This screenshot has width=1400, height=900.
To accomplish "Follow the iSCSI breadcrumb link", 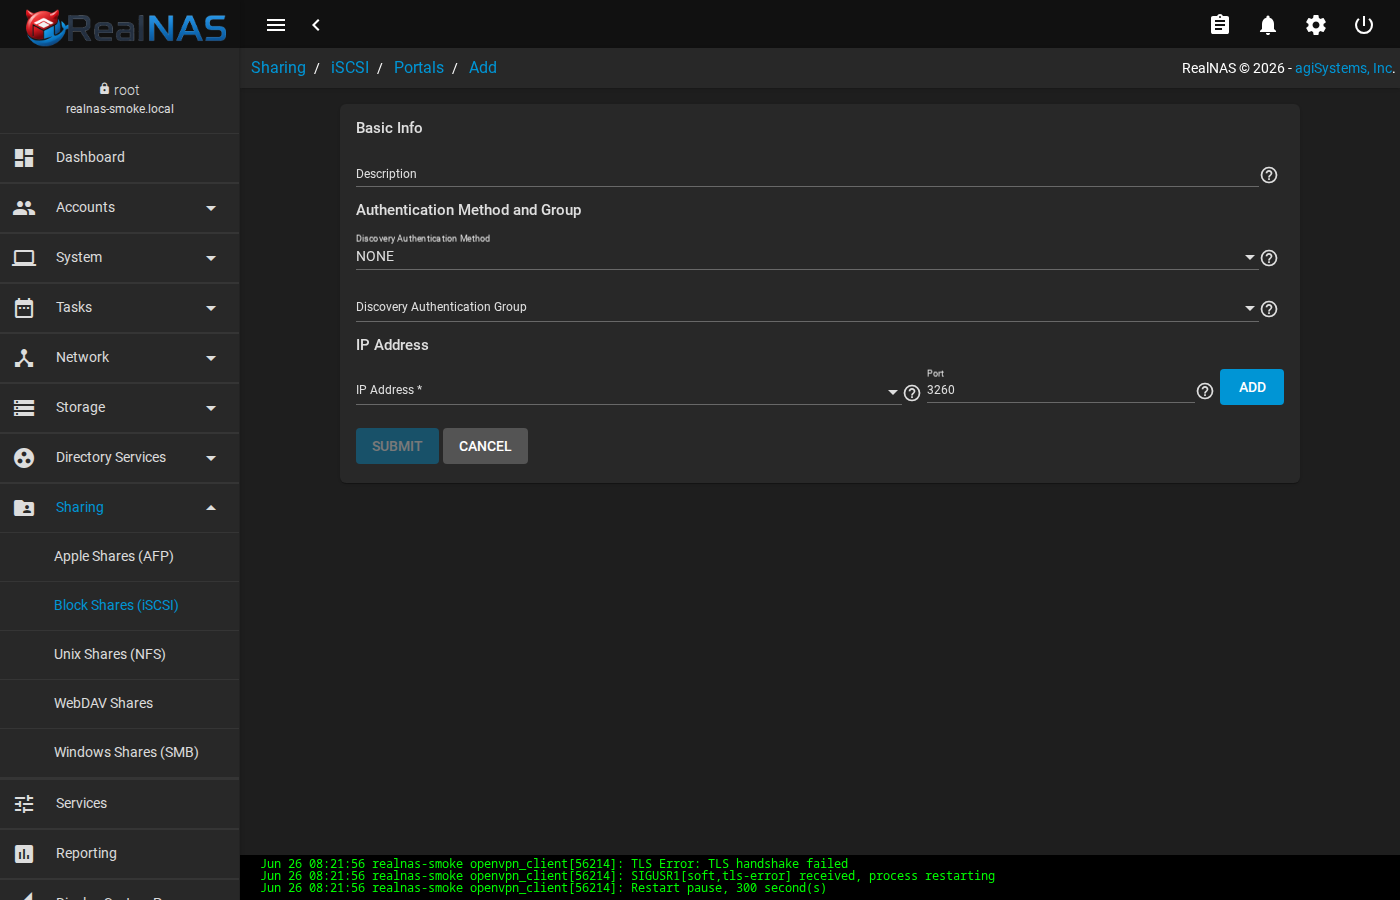I will coord(350,68).
